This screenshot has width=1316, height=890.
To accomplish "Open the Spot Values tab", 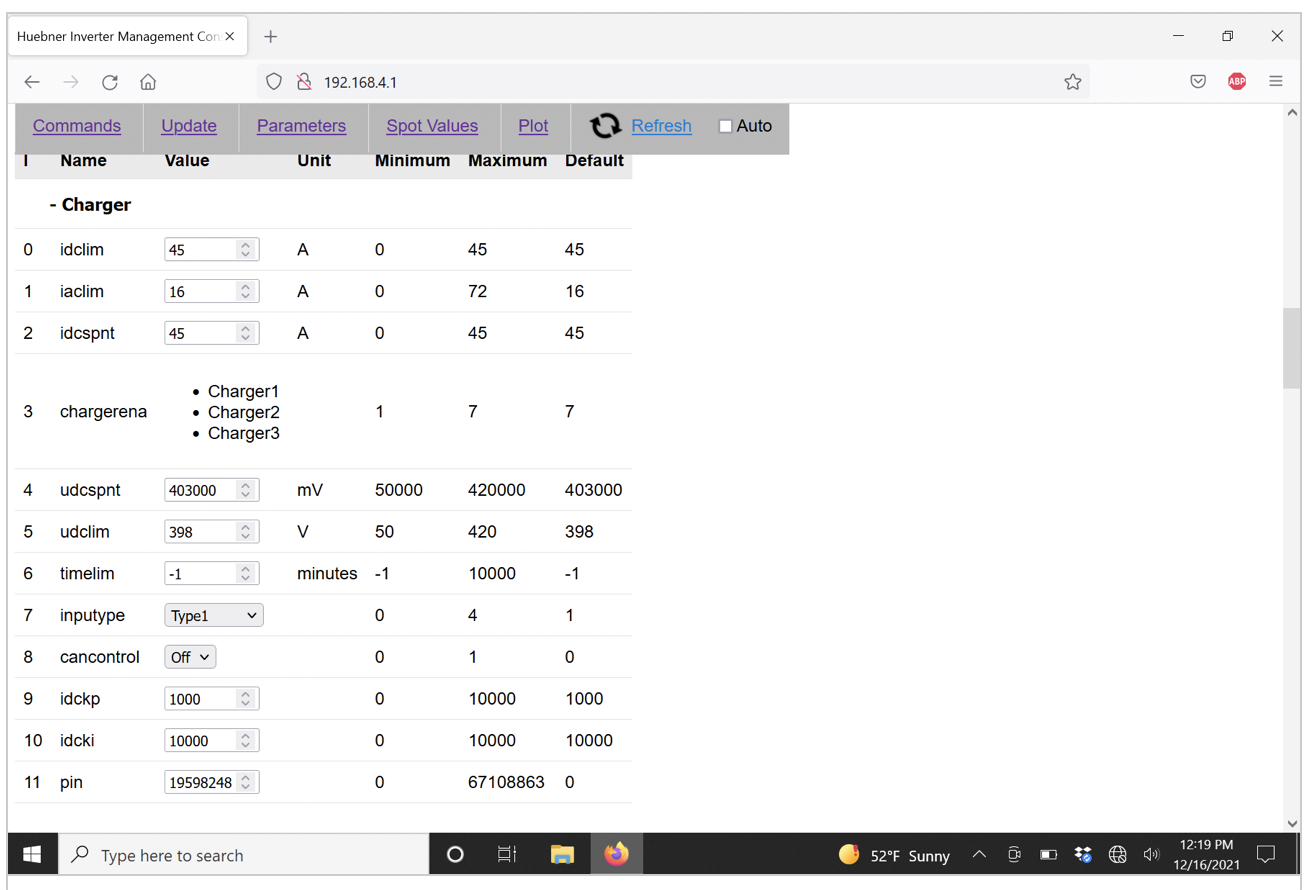I will (x=432, y=126).
